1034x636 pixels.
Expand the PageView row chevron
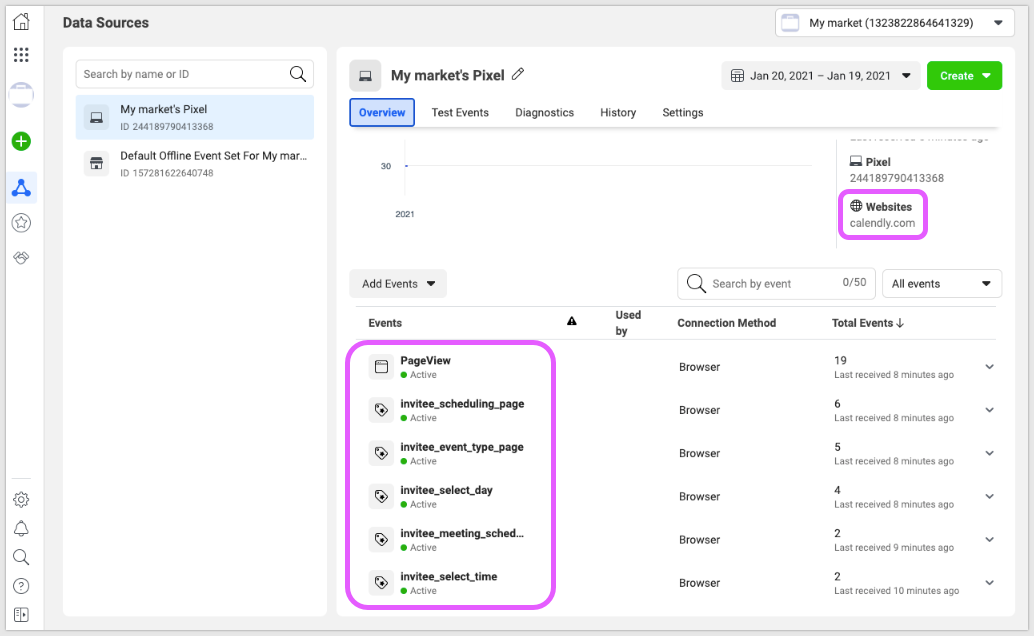[x=989, y=367]
